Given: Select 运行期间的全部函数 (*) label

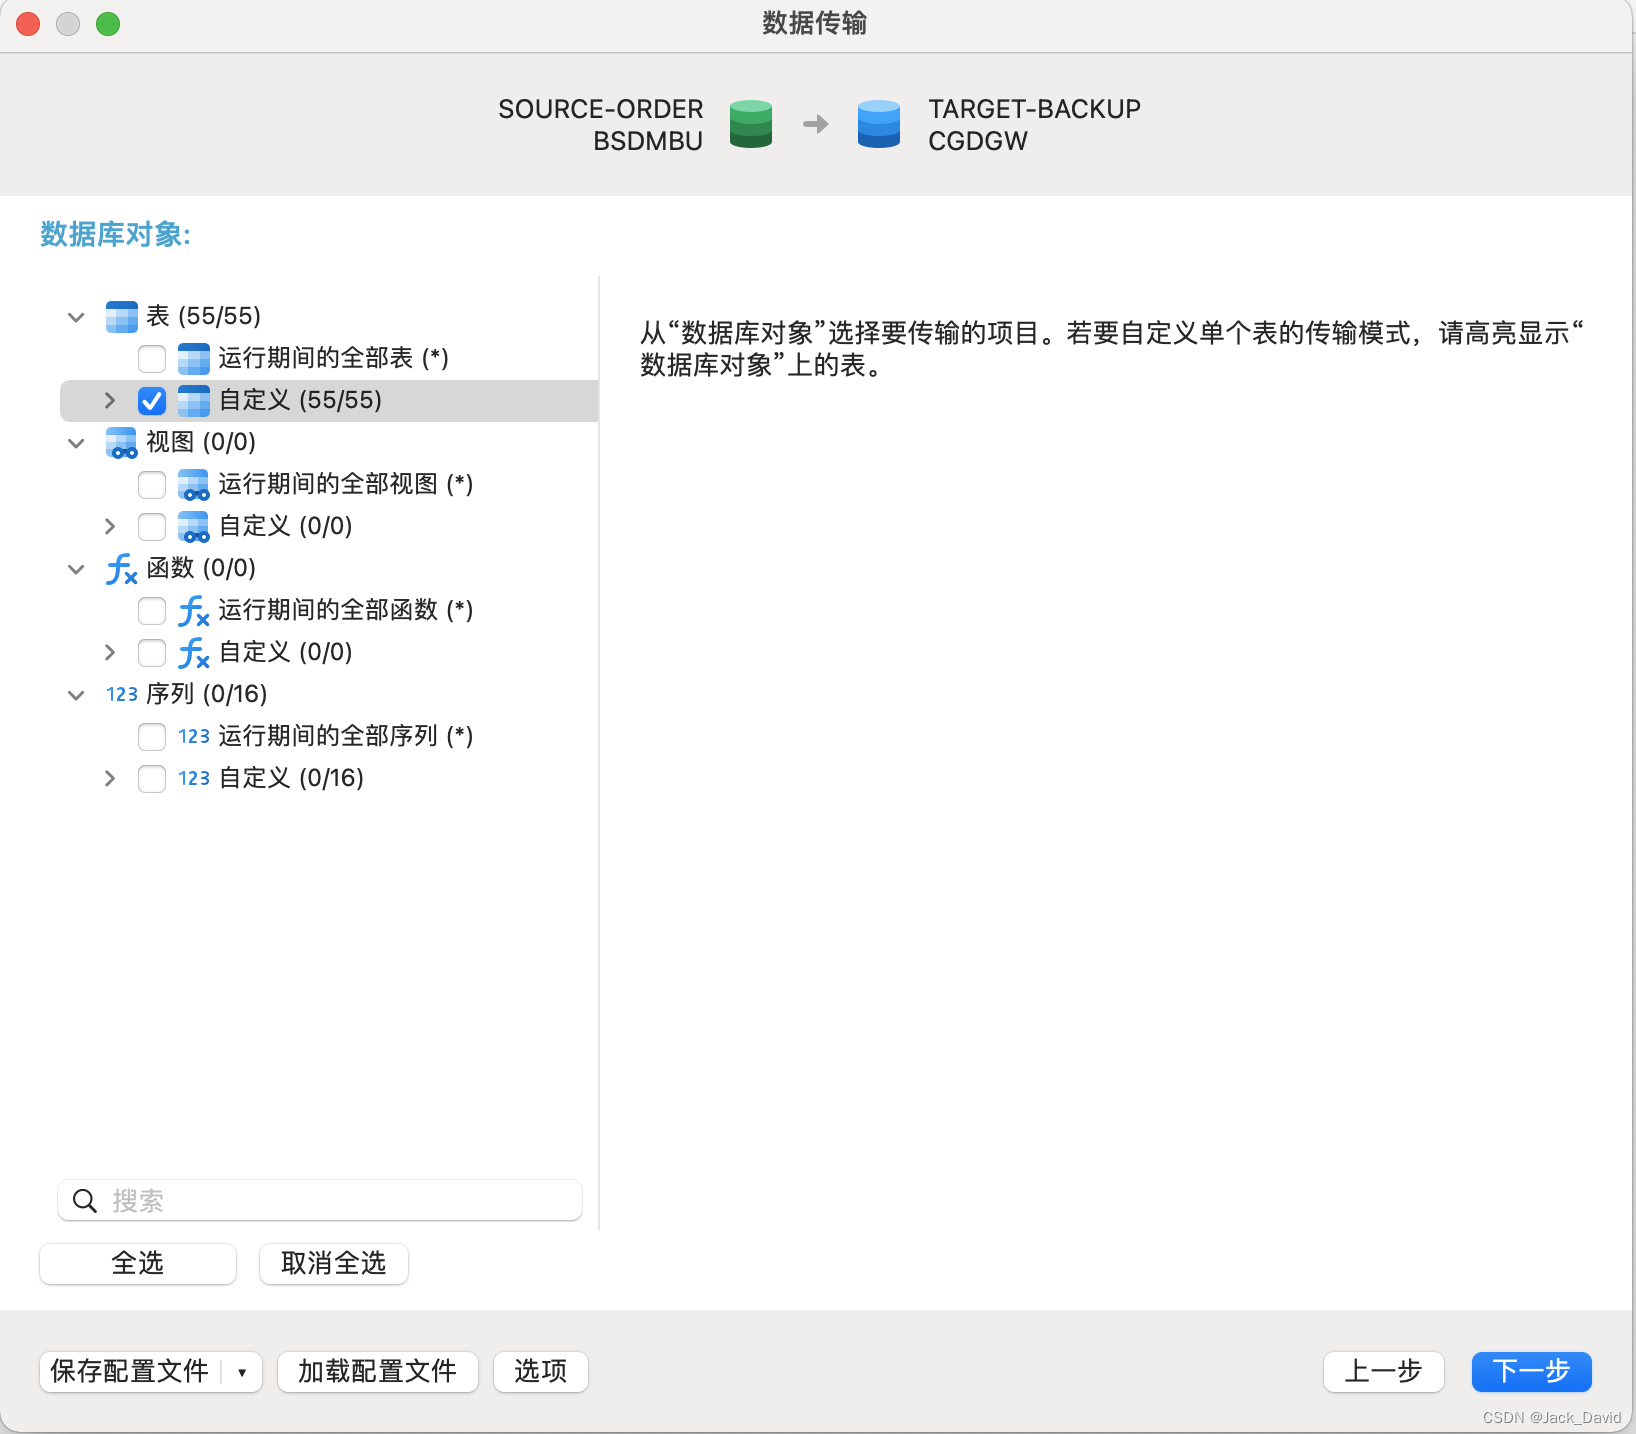Looking at the screenshot, I should [346, 610].
